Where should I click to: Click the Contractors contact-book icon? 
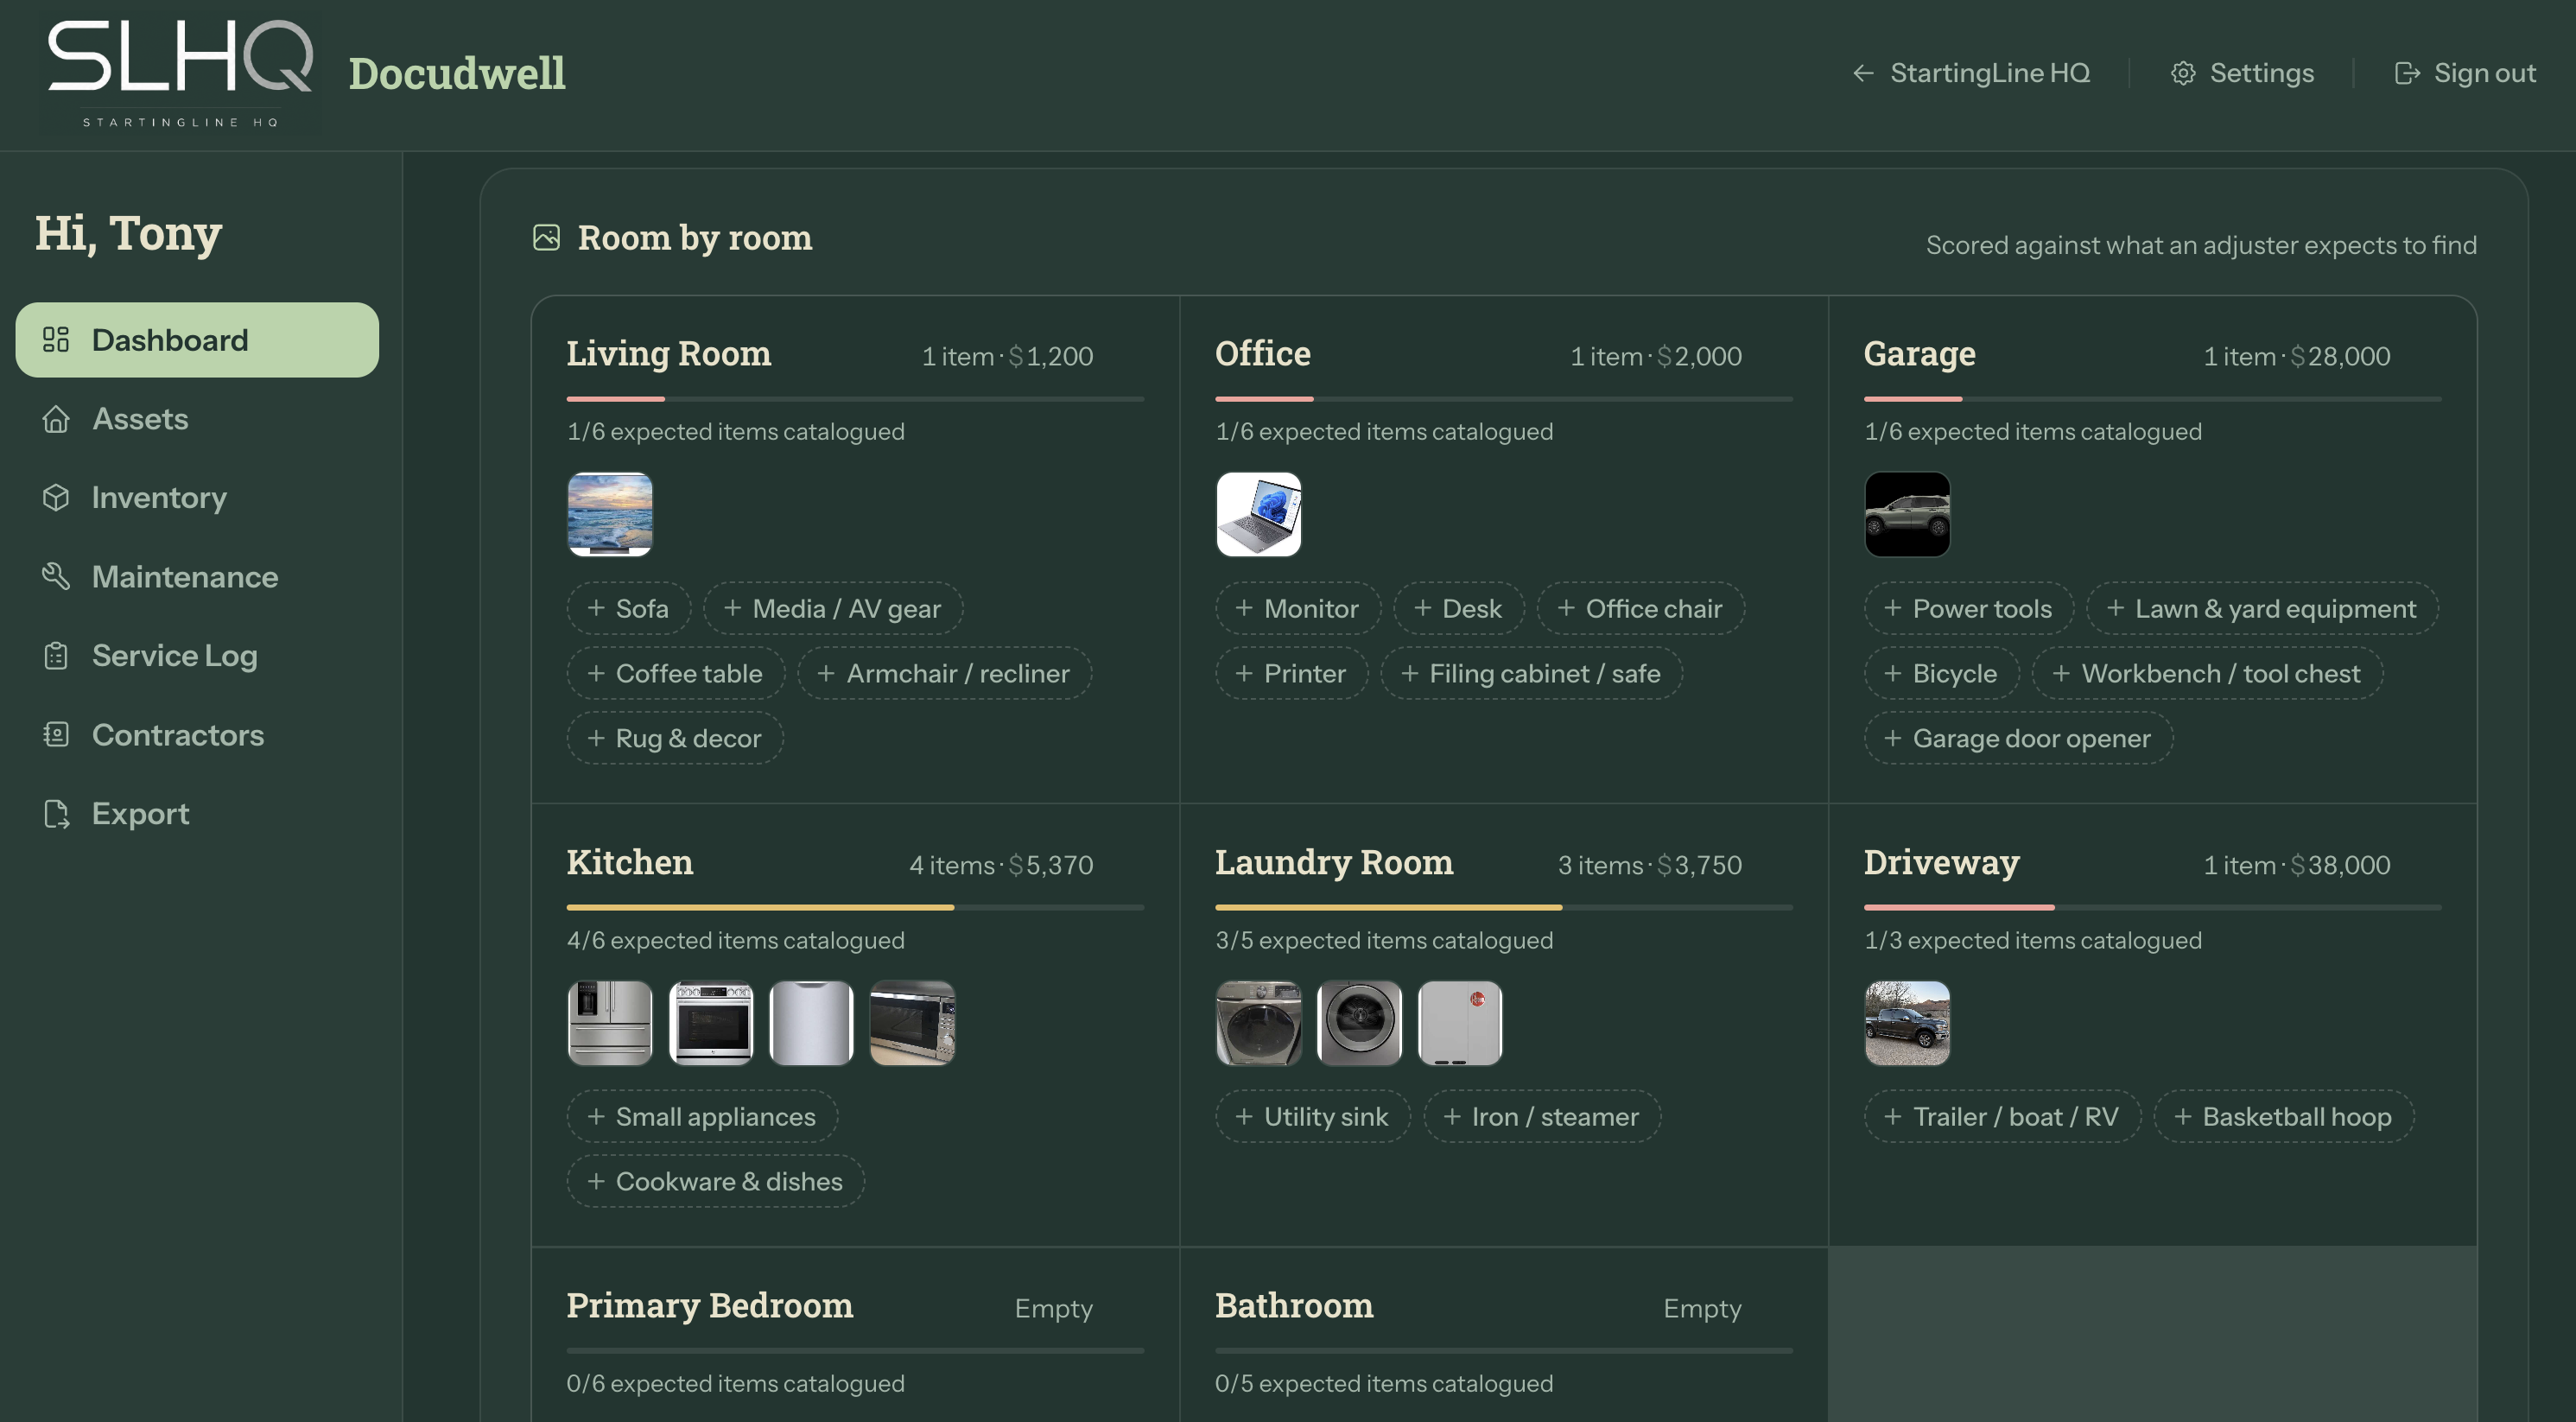coord(56,735)
